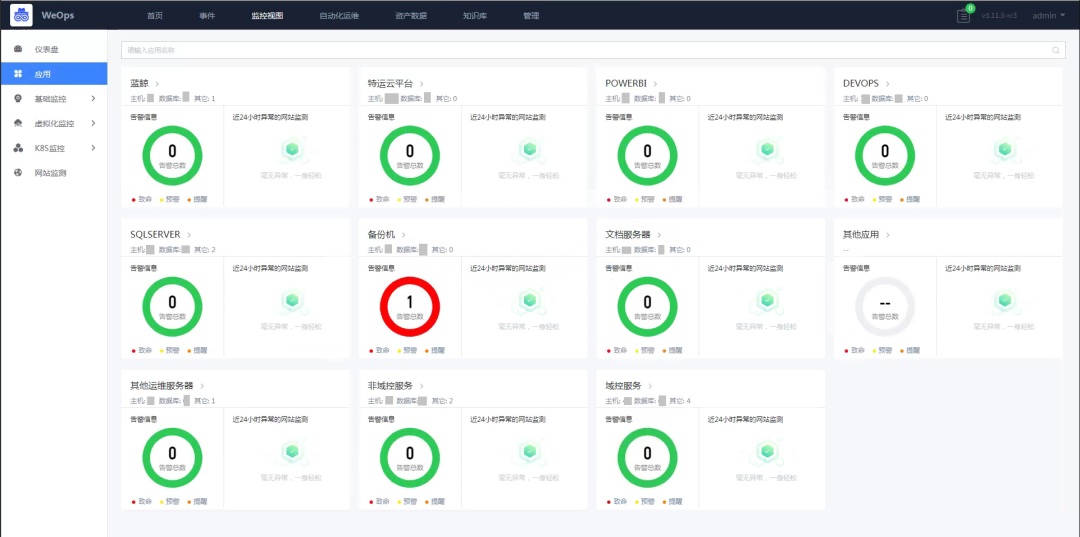
Task: Click the grey empty alarm ring on 其他应用
Action: 885,306
